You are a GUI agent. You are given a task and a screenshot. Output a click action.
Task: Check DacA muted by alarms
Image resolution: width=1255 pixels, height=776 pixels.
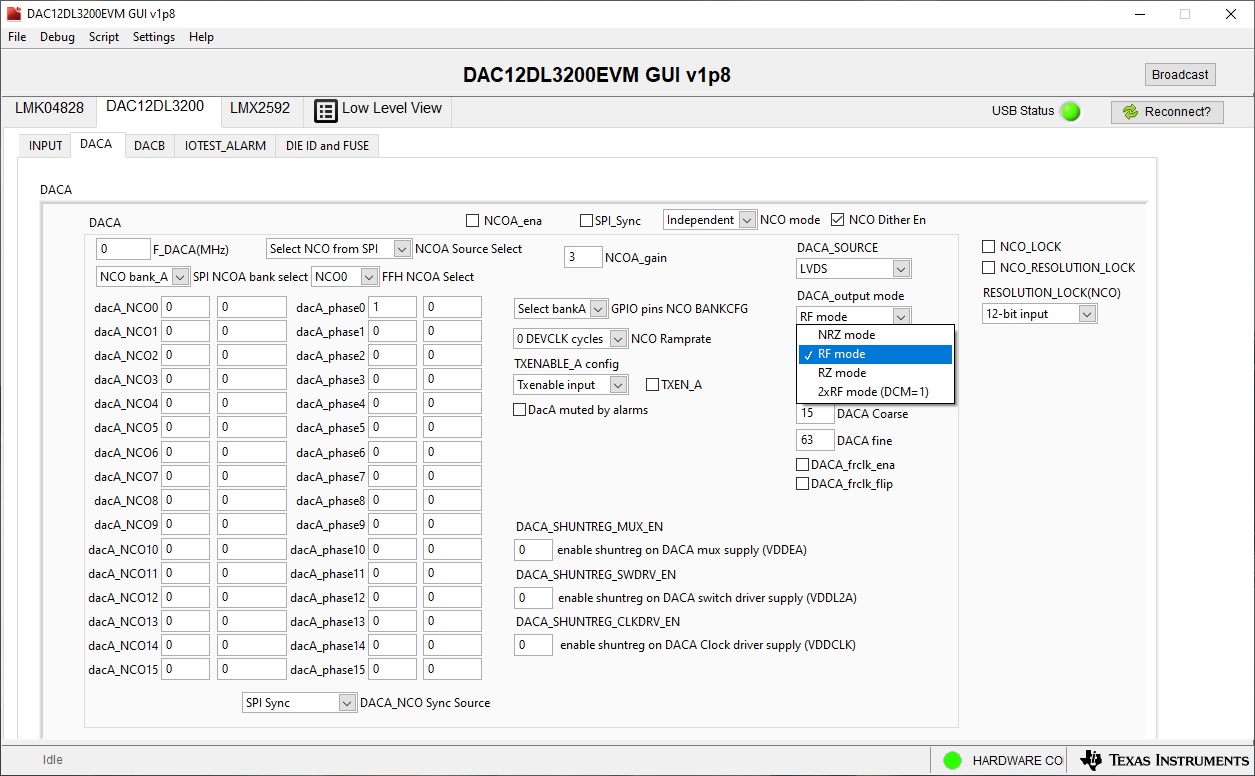click(519, 409)
